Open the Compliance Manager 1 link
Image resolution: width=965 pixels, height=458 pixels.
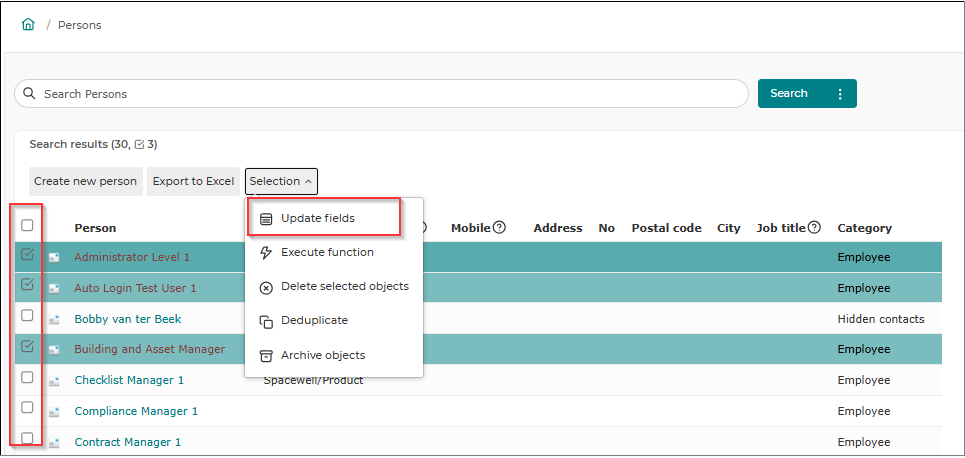click(x=136, y=411)
